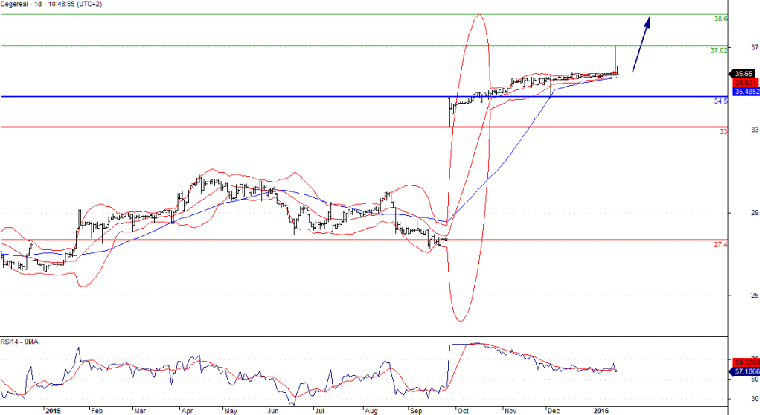Click the tall price spike candle near 2016

pos(615,58)
